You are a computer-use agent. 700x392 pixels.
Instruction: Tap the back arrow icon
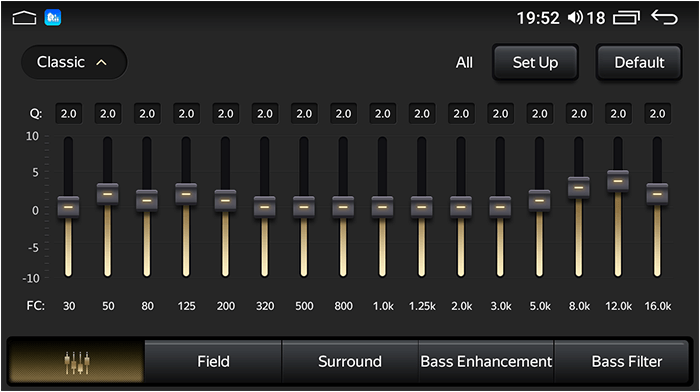[x=664, y=18]
